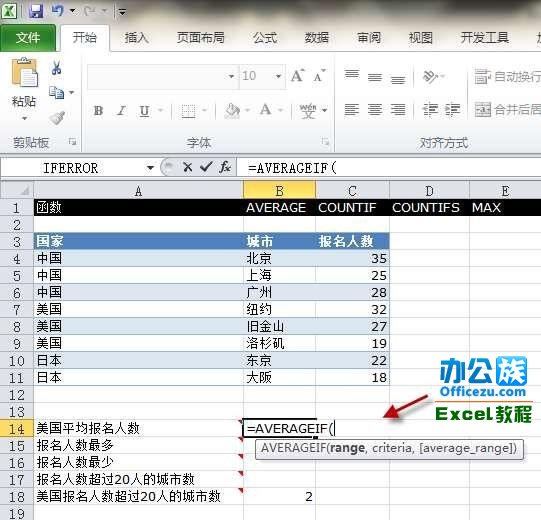Click cell 美国平均报名人数
Image resolution: width=541 pixels, height=520 pixels.
pos(138,428)
